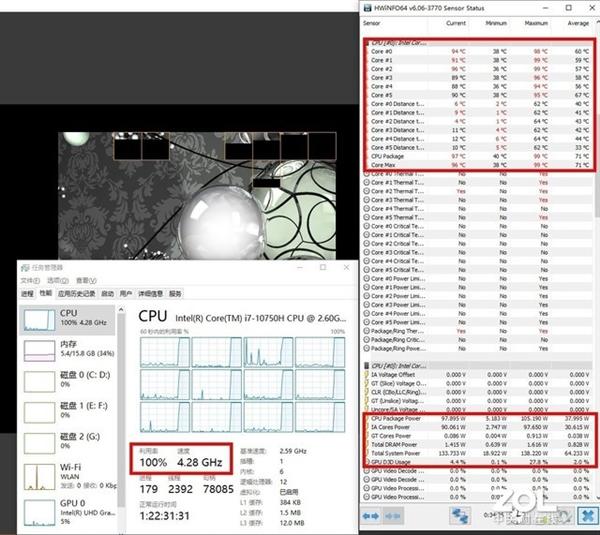Switch to the 启动 tab
The image size is (600, 535).
(x=108, y=294)
